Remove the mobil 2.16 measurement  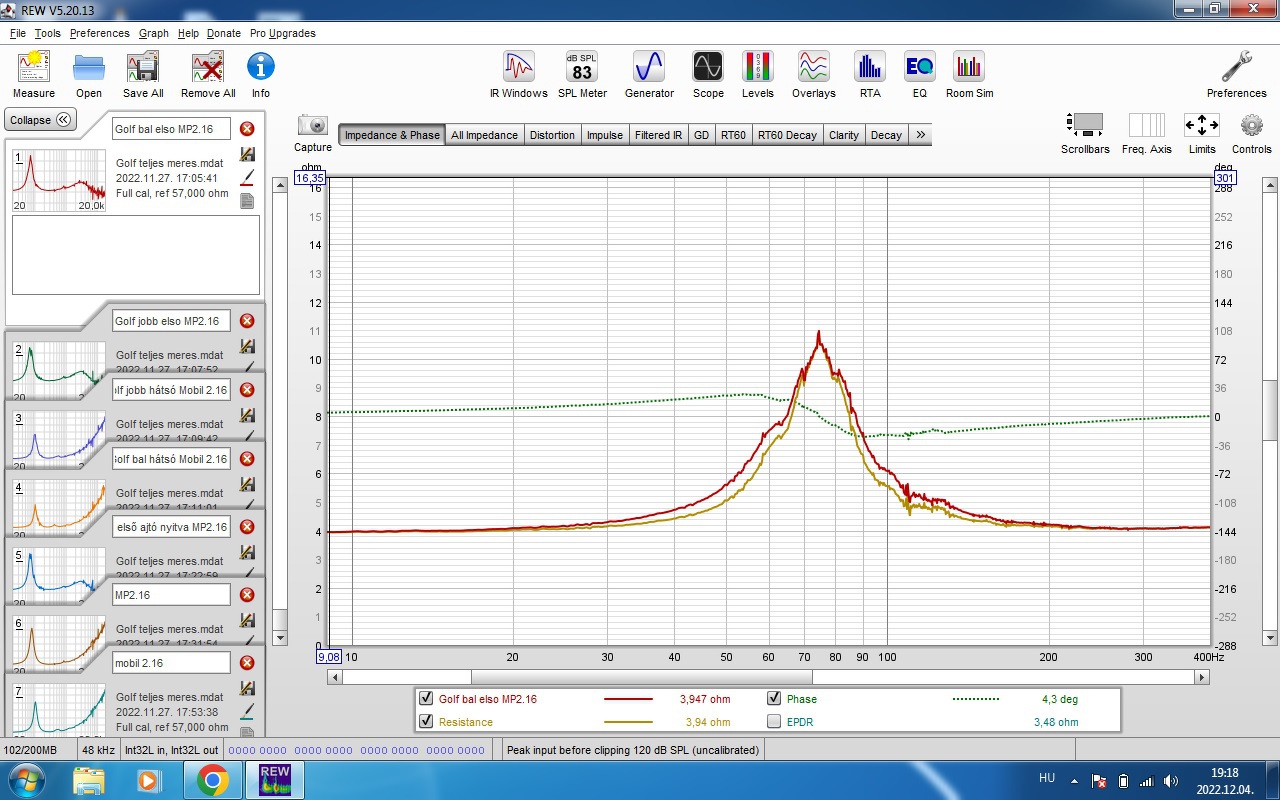tap(247, 663)
